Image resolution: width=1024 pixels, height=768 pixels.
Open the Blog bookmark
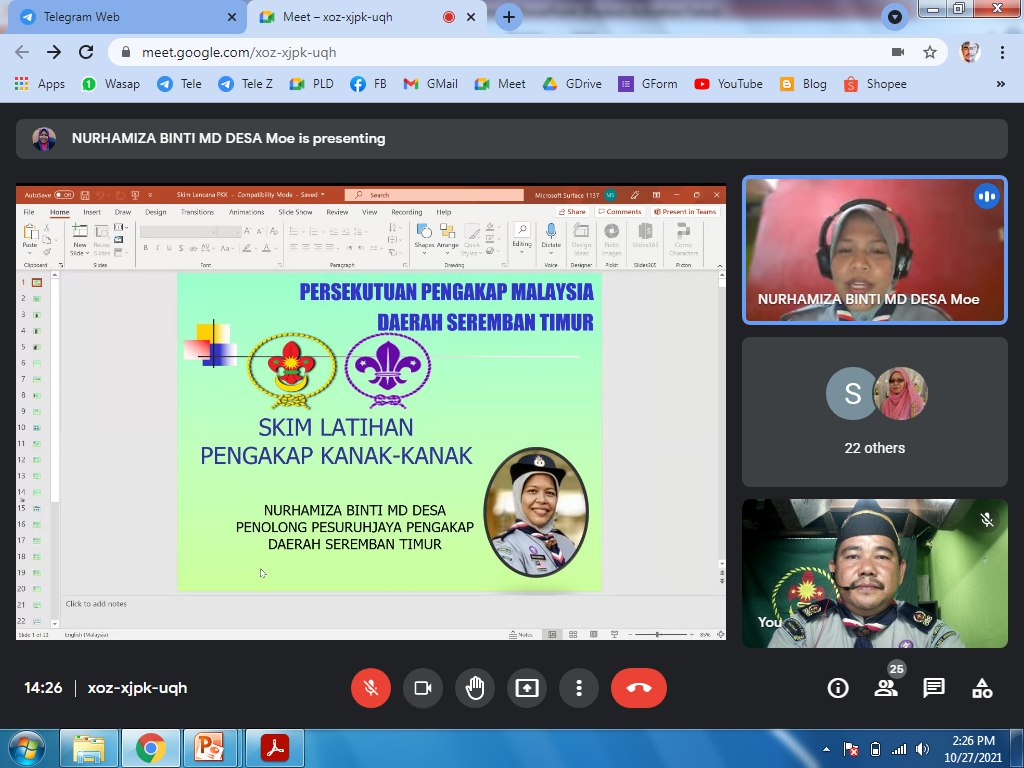pyautogui.click(x=803, y=84)
